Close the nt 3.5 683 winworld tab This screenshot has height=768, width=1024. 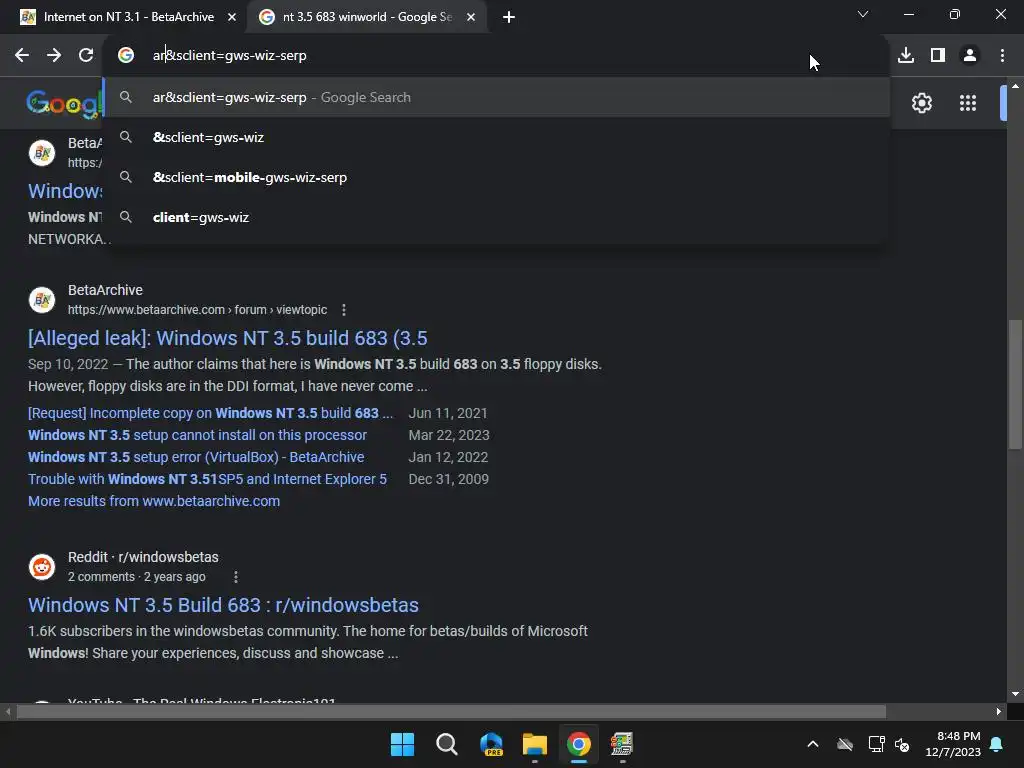[471, 17]
